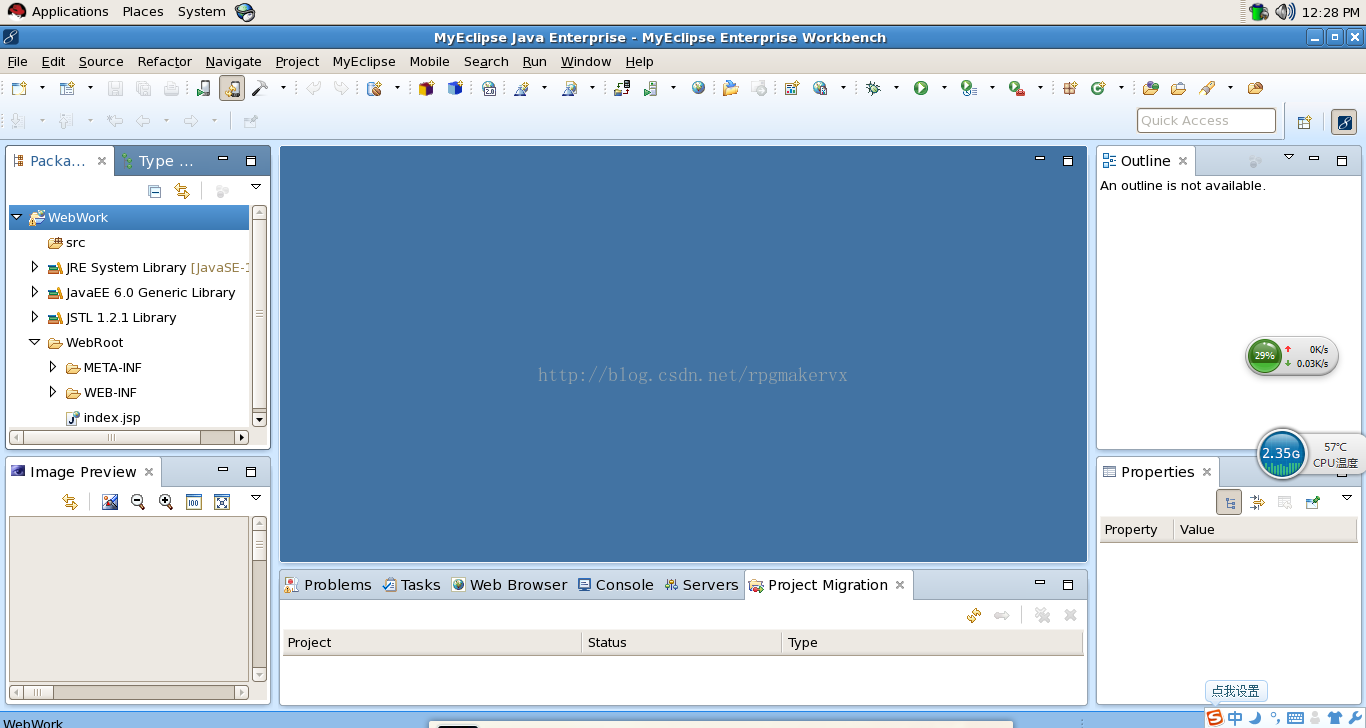Screen dimensions: 1366x728
Task: Click the Quick Access input field
Action: [1206, 121]
